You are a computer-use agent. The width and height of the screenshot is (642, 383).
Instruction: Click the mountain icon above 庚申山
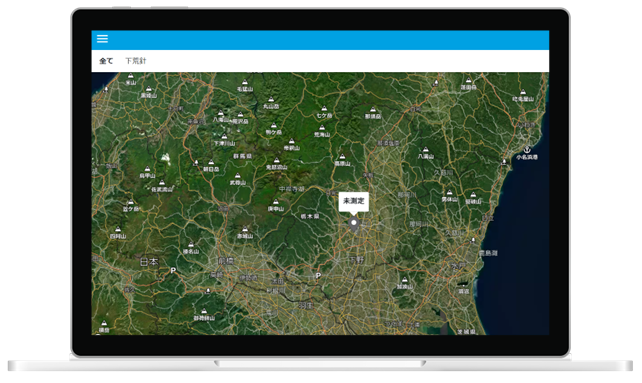(276, 202)
